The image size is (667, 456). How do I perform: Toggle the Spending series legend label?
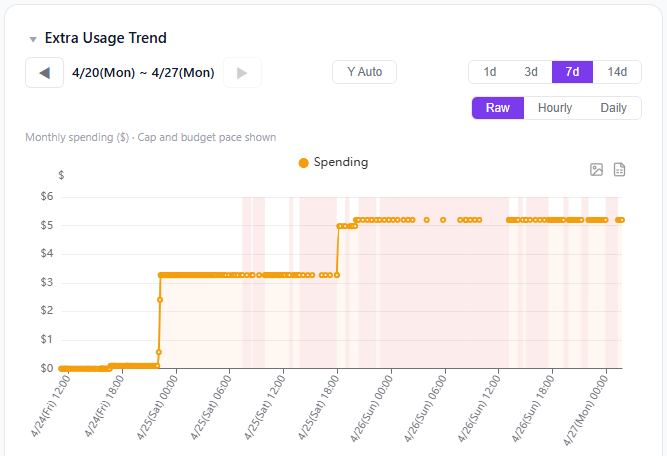(x=341, y=162)
